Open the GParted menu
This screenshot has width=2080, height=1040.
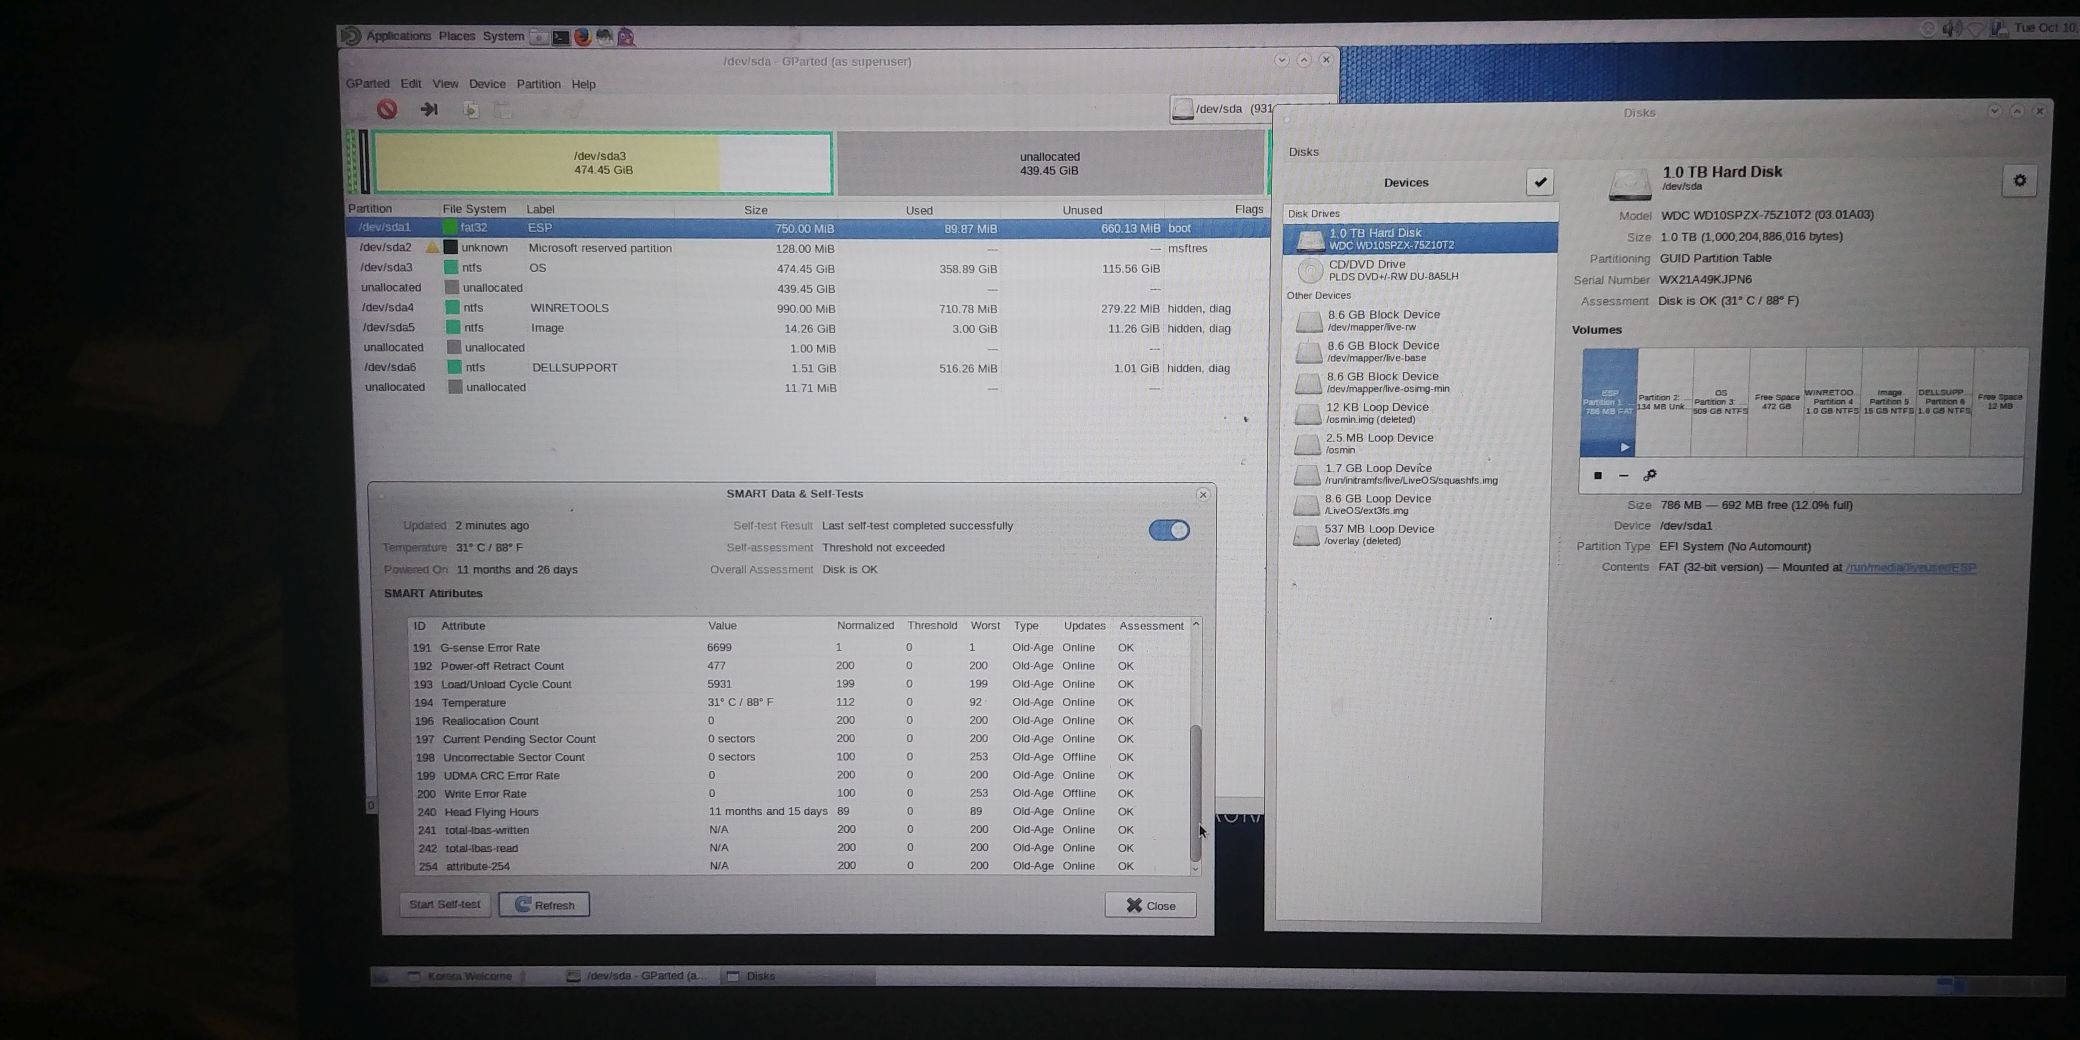(x=367, y=84)
